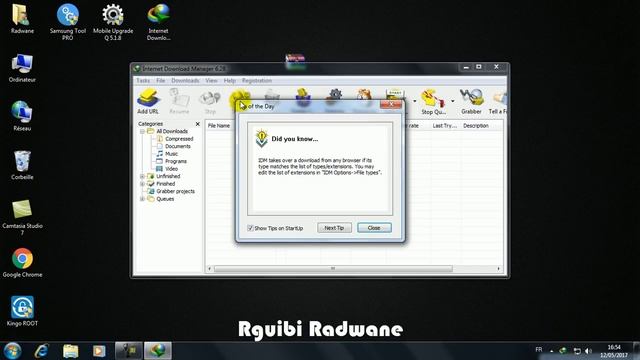640x360 pixels.
Task: Click the IDM taskbar button
Action: tap(158, 351)
